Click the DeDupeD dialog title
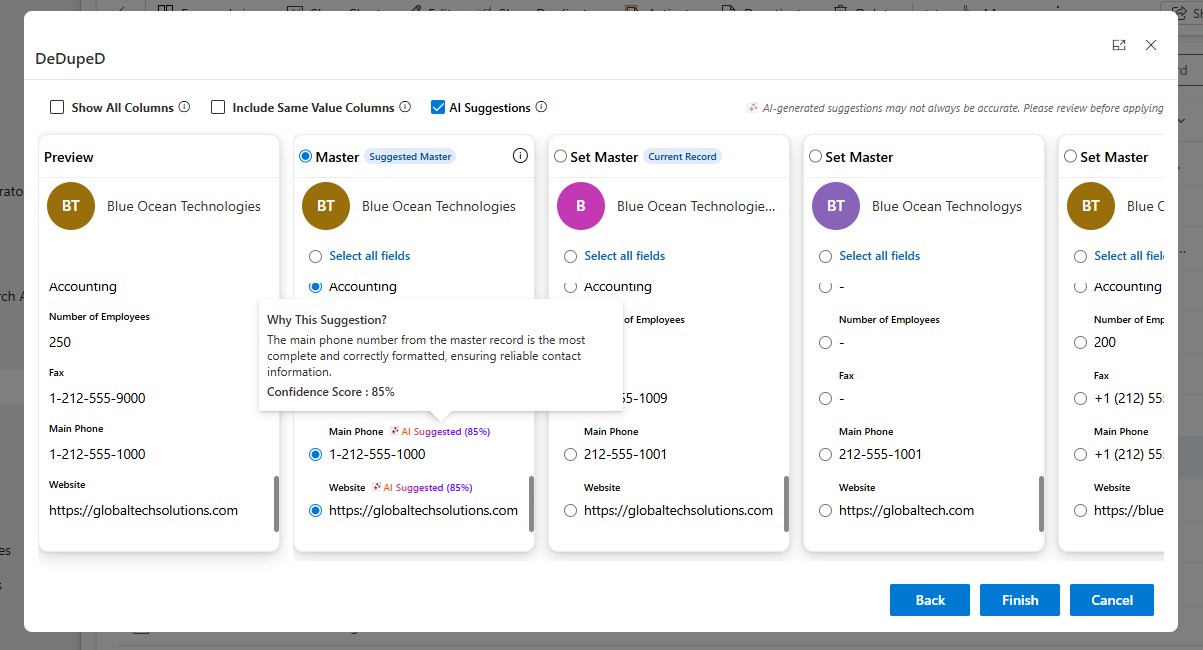The height and width of the screenshot is (650, 1203). pos(71,58)
